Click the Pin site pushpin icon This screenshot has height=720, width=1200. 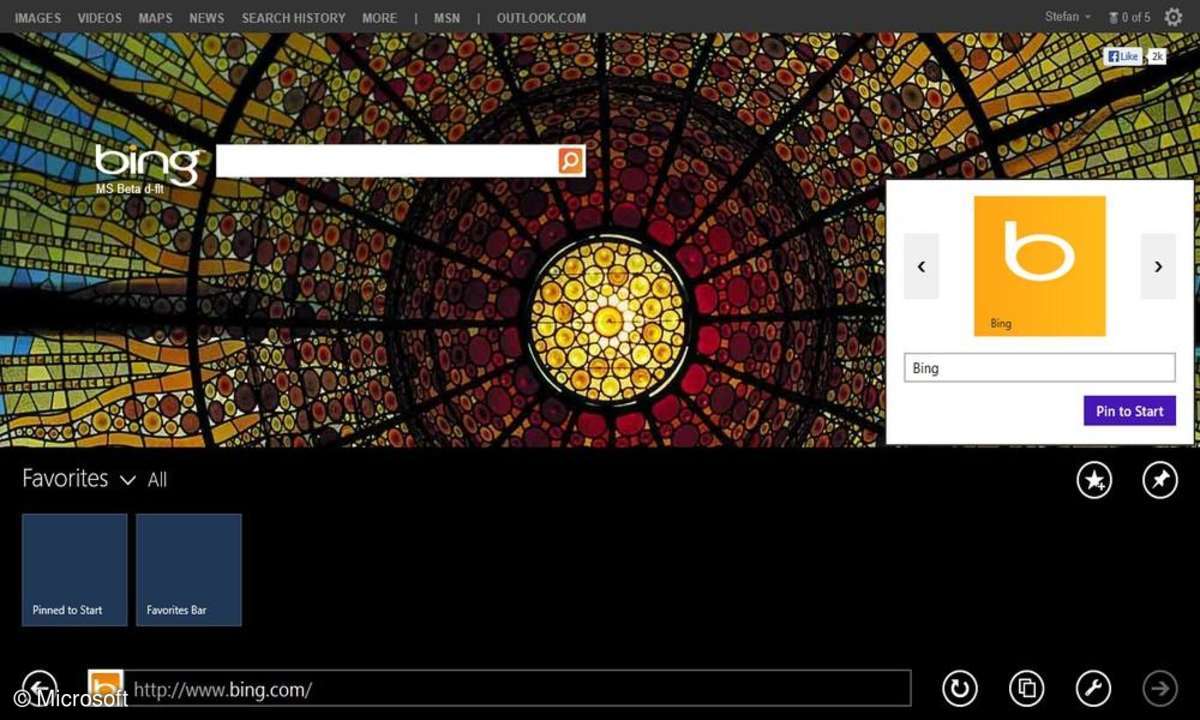coord(1160,480)
